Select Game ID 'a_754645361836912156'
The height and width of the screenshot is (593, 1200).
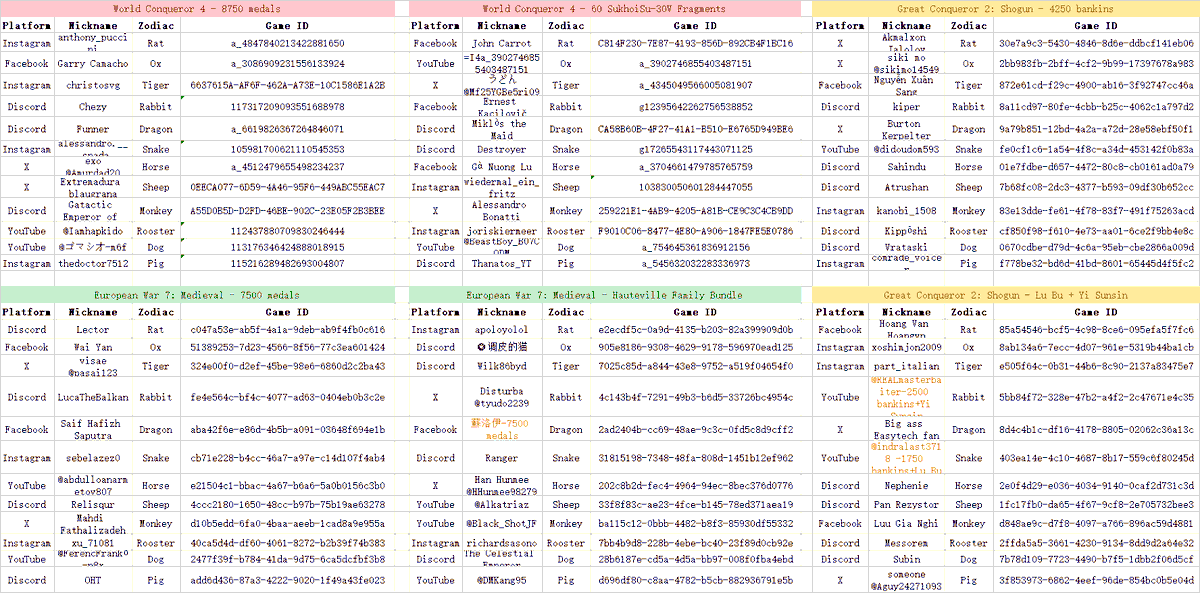click(695, 246)
